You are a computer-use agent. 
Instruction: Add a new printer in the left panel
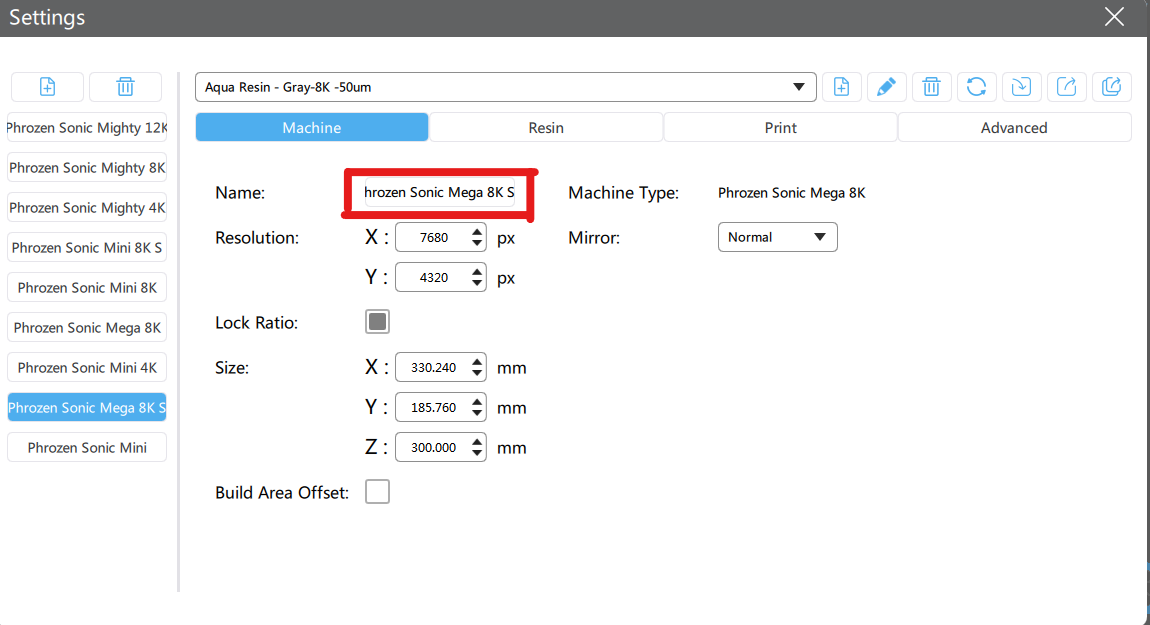[x=47, y=87]
